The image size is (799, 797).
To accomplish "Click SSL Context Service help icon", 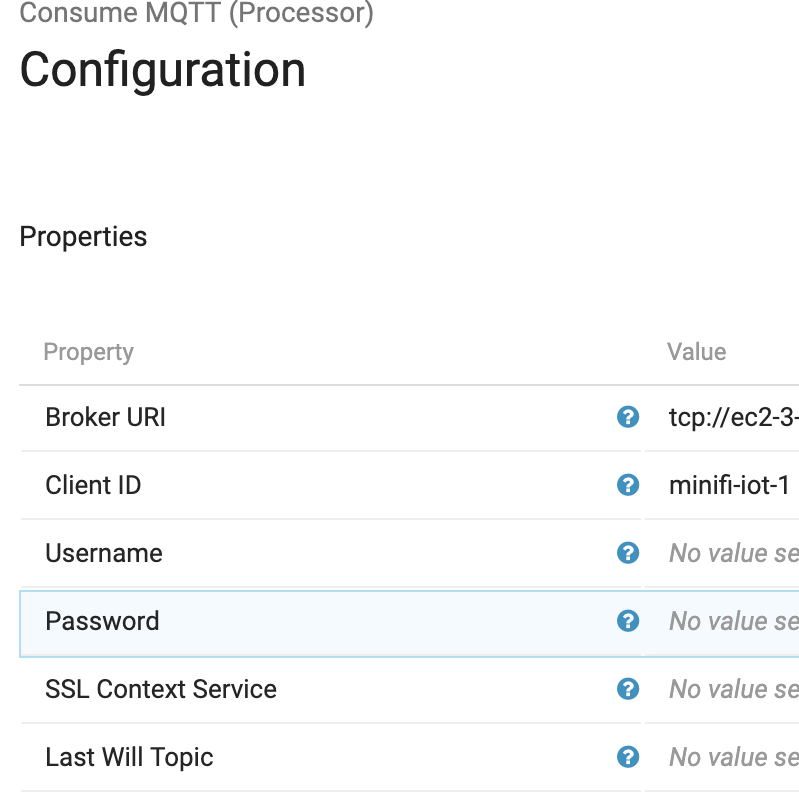I will 628,689.
